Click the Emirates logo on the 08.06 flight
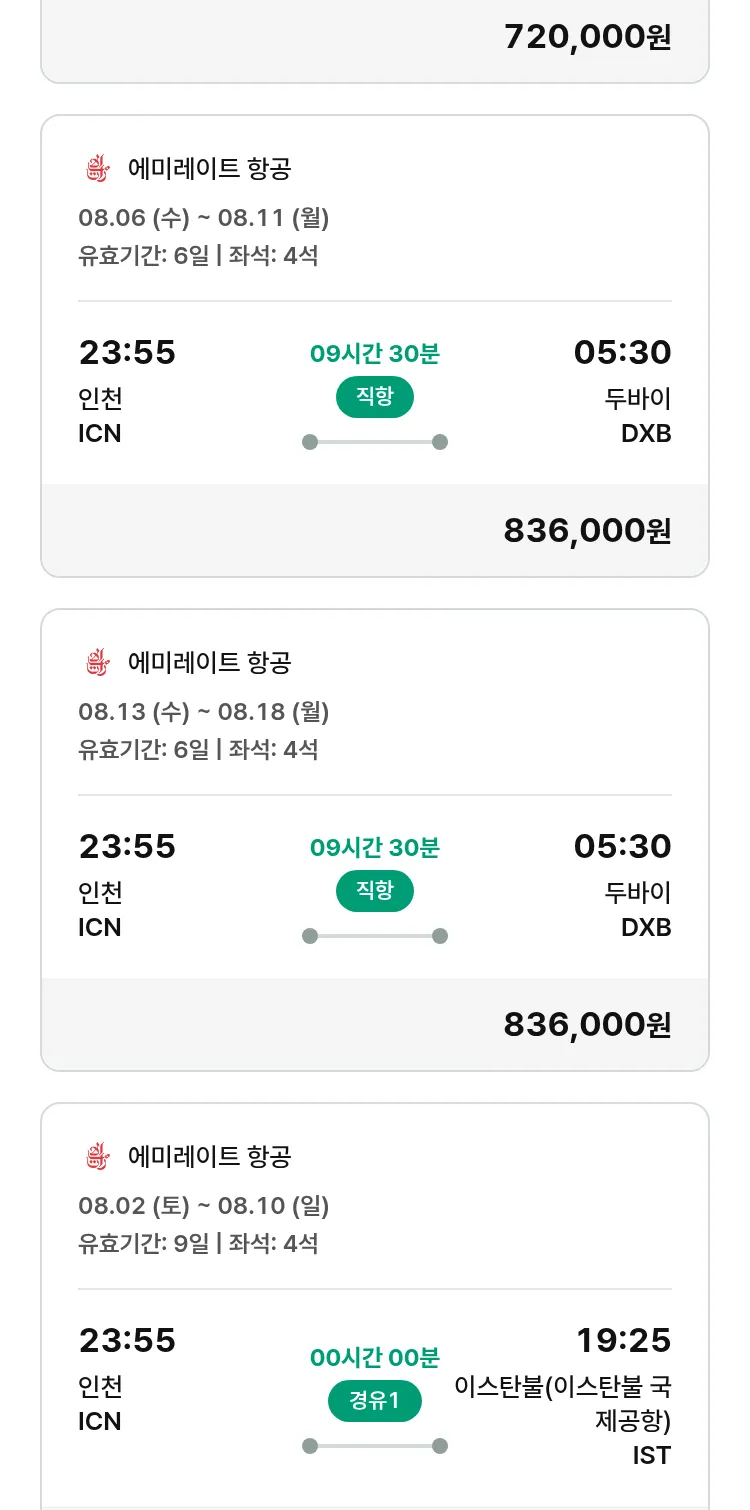 pyautogui.click(x=96, y=168)
